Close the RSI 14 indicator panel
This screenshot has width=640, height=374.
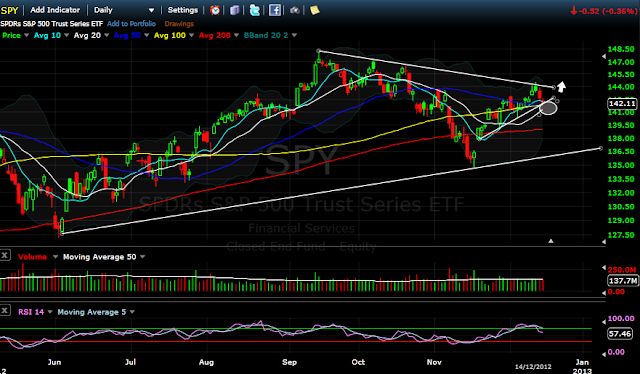click(4, 311)
